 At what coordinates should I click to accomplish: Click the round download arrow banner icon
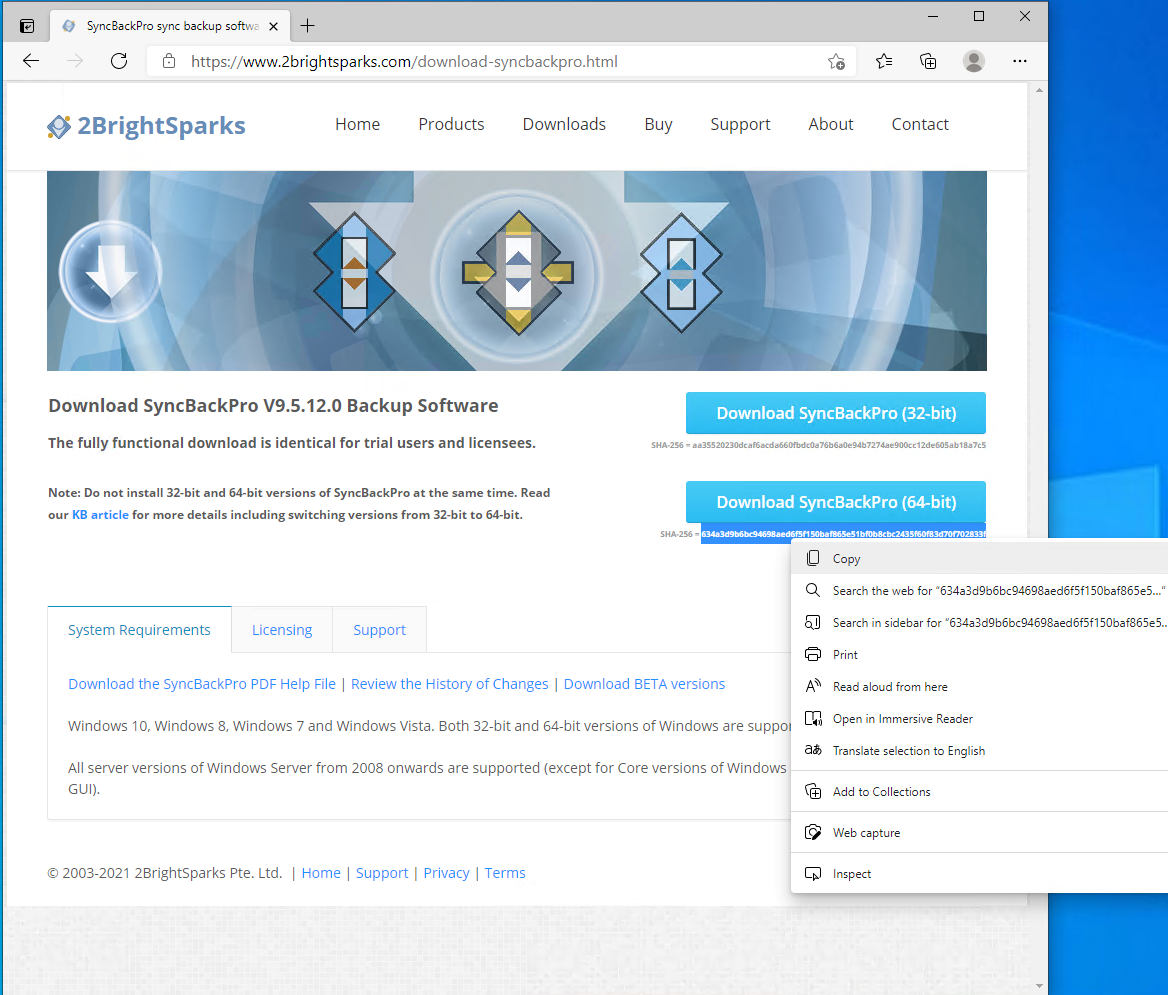(110, 272)
